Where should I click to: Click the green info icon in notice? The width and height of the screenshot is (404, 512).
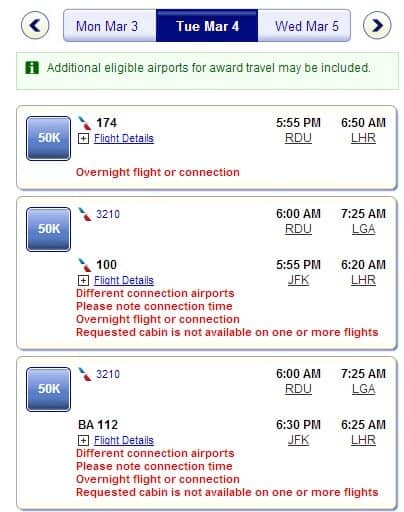click(32, 68)
